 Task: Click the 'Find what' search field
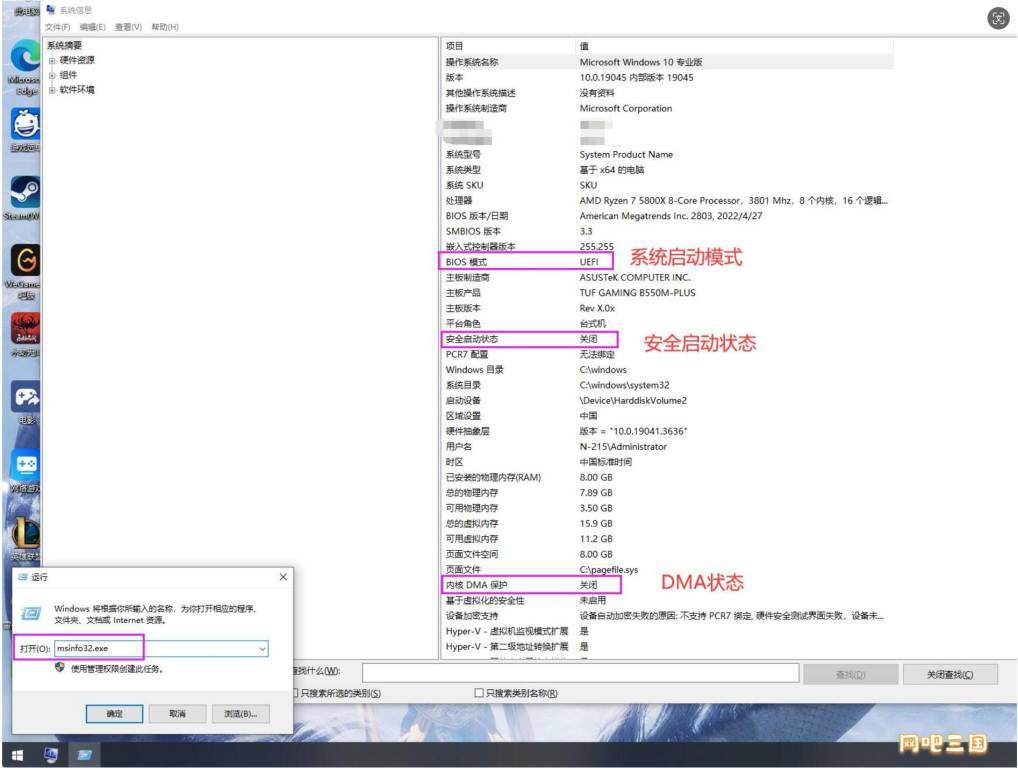580,673
